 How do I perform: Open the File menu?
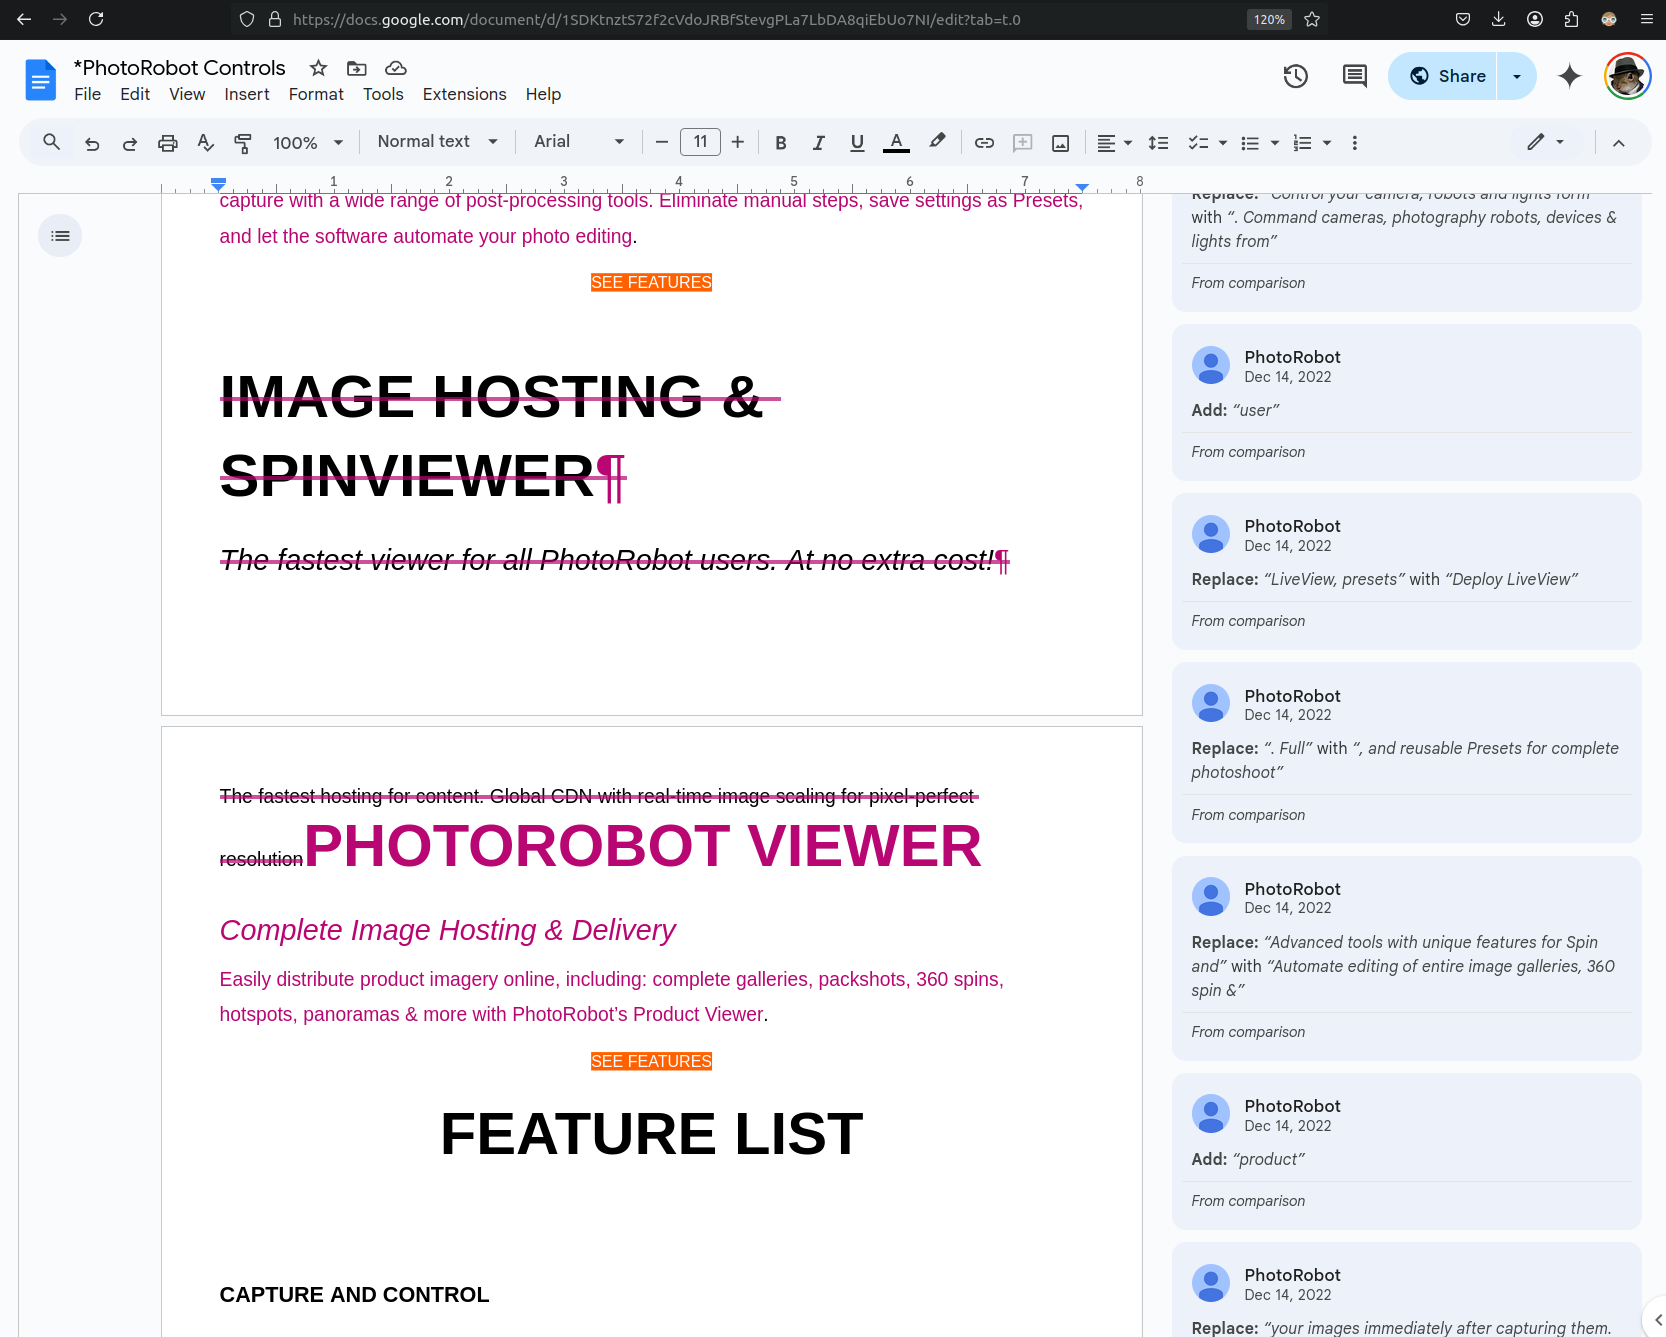[88, 94]
